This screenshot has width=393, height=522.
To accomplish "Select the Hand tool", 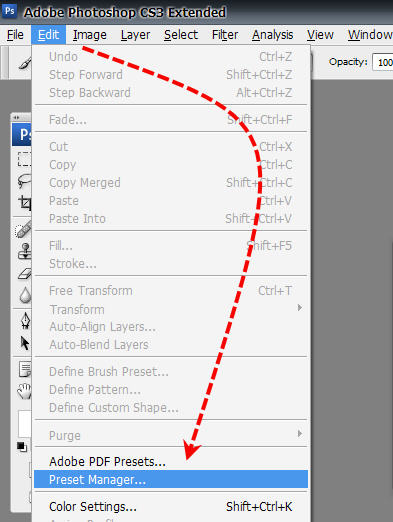I will (25, 391).
